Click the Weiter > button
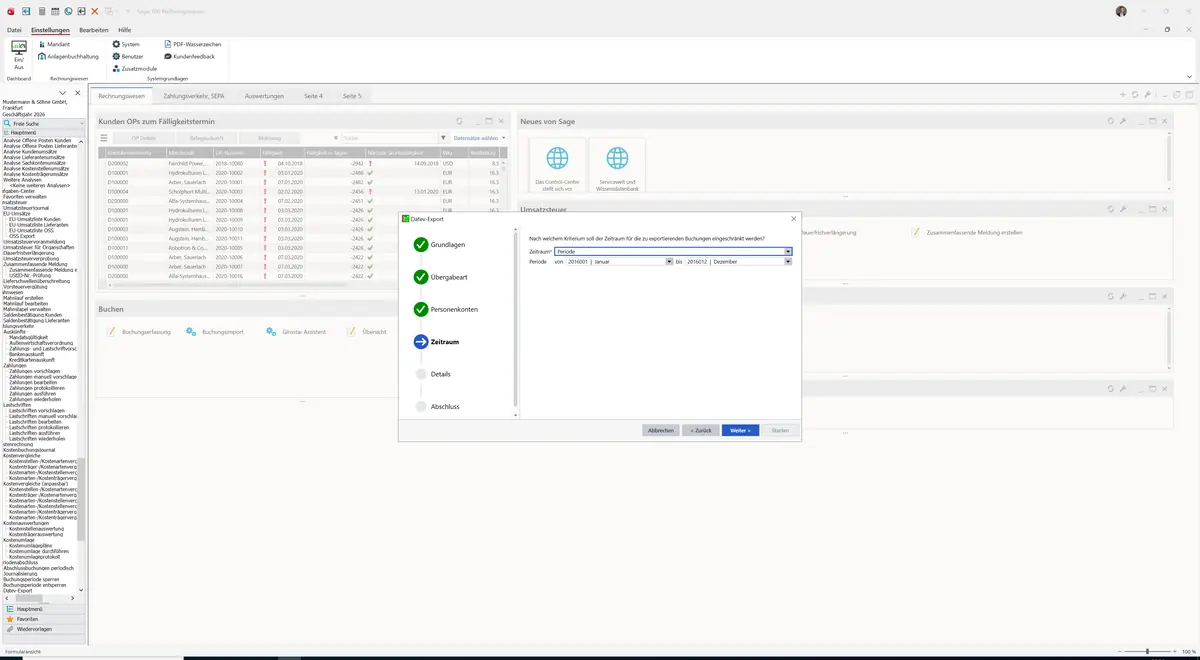This screenshot has height=660, width=1200. point(740,430)
